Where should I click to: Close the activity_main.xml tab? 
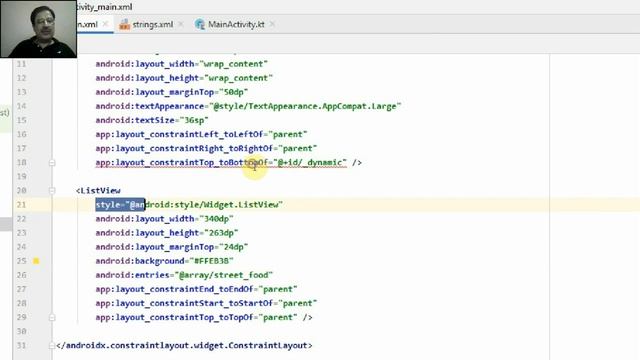click(x=106, y=24)
